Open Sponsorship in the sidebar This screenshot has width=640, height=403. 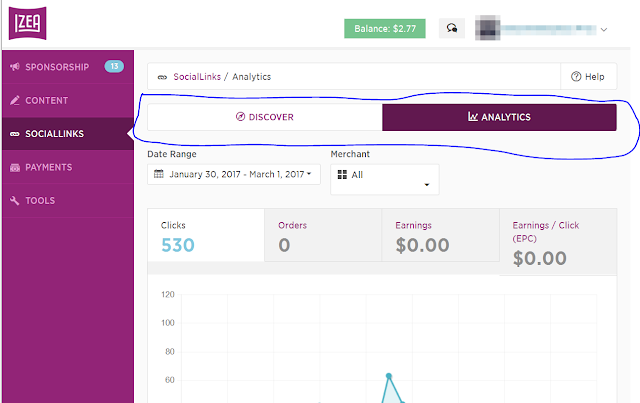68,67
